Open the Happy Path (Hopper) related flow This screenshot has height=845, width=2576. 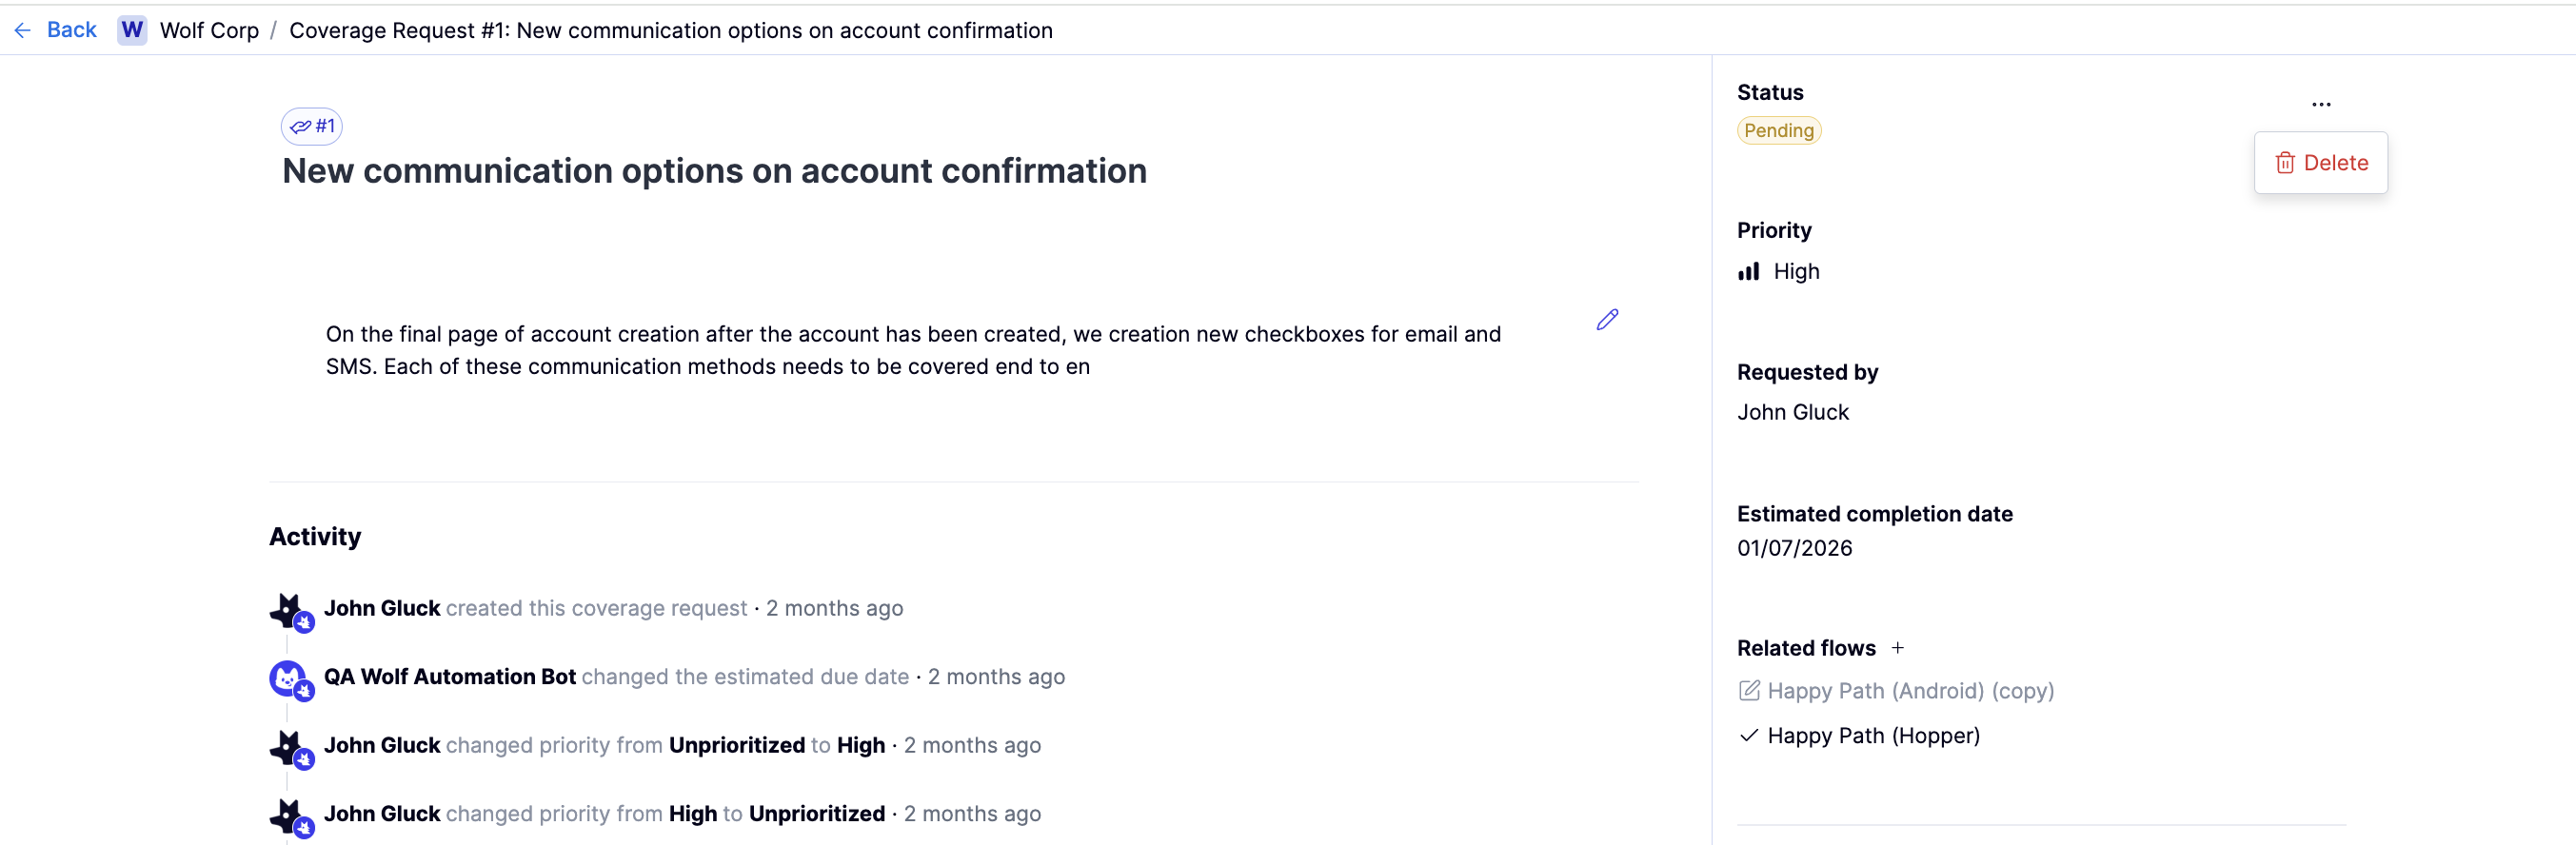tap(1872, 736)
